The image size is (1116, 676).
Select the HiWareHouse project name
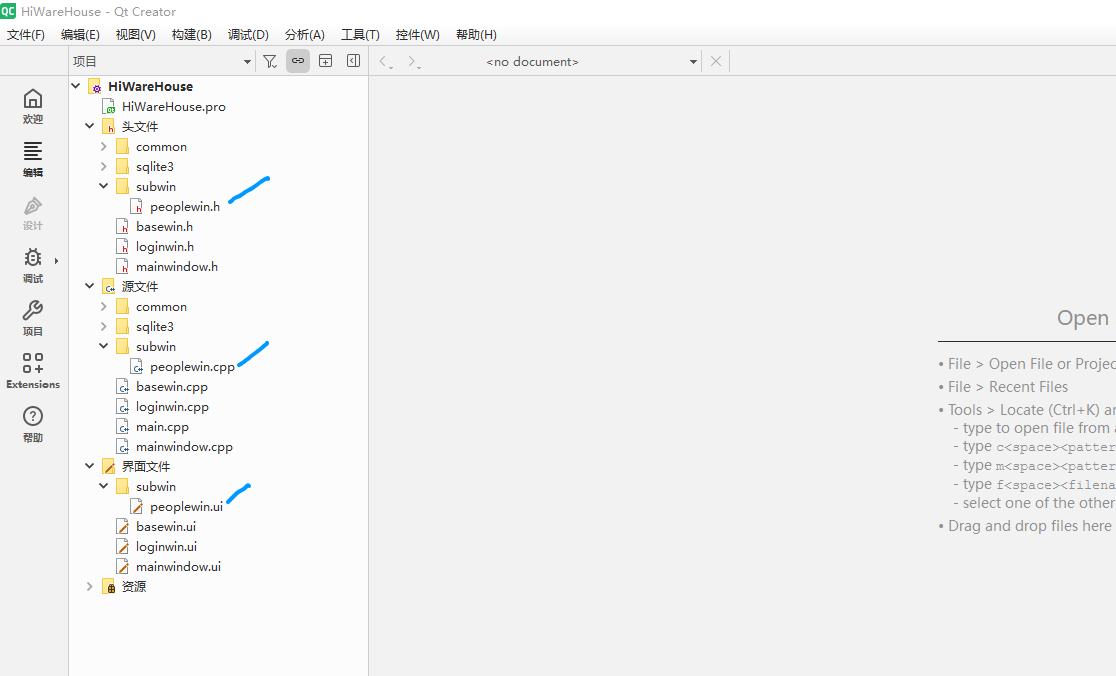click(150, 86)
